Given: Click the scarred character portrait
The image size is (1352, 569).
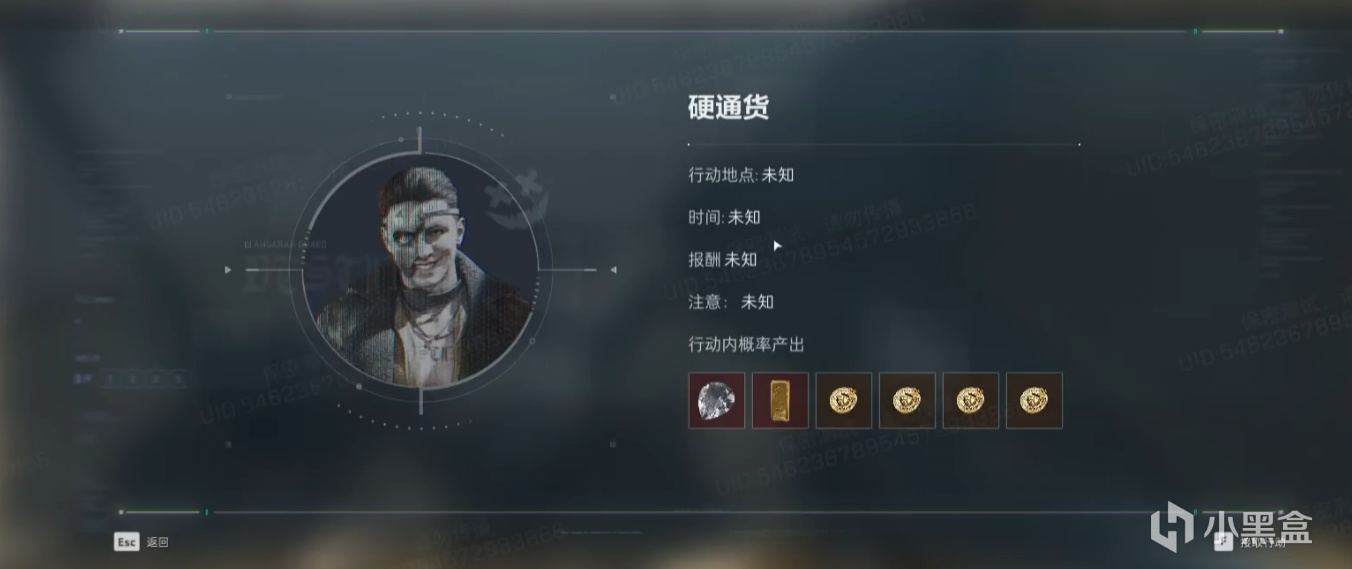Looking at the screenshot, I should click(x=420, y=271).
